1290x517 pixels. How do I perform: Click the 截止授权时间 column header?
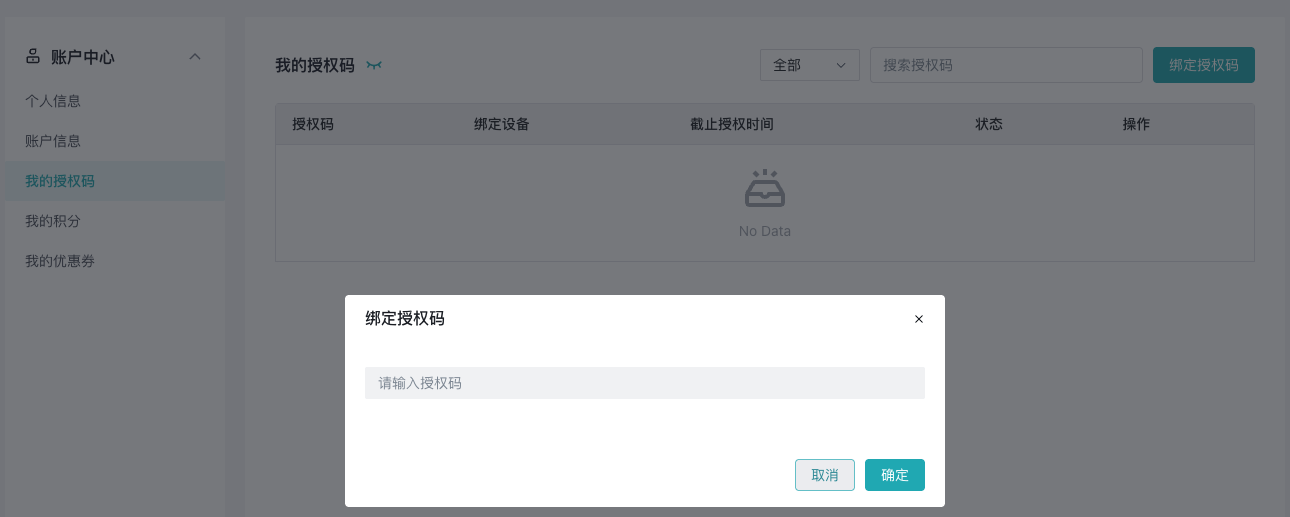coord(732,125)
